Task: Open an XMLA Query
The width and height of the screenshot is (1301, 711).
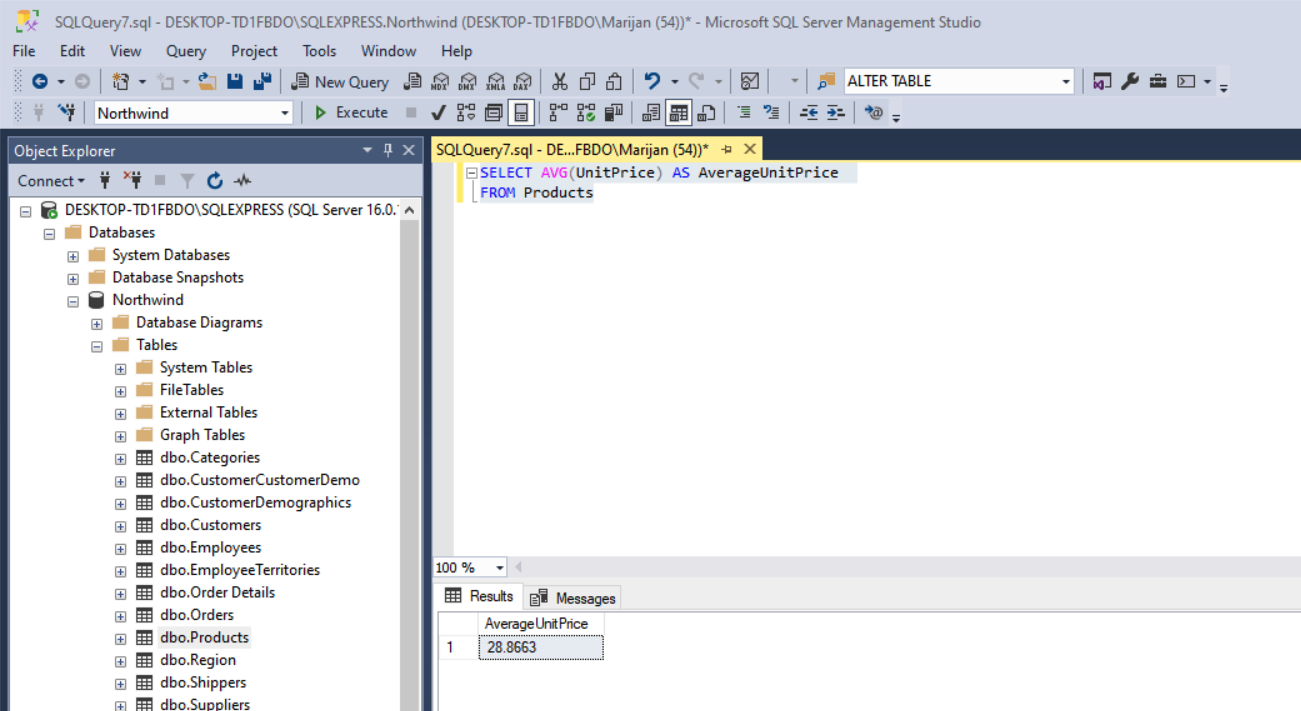Action: [x=495, y=82]
